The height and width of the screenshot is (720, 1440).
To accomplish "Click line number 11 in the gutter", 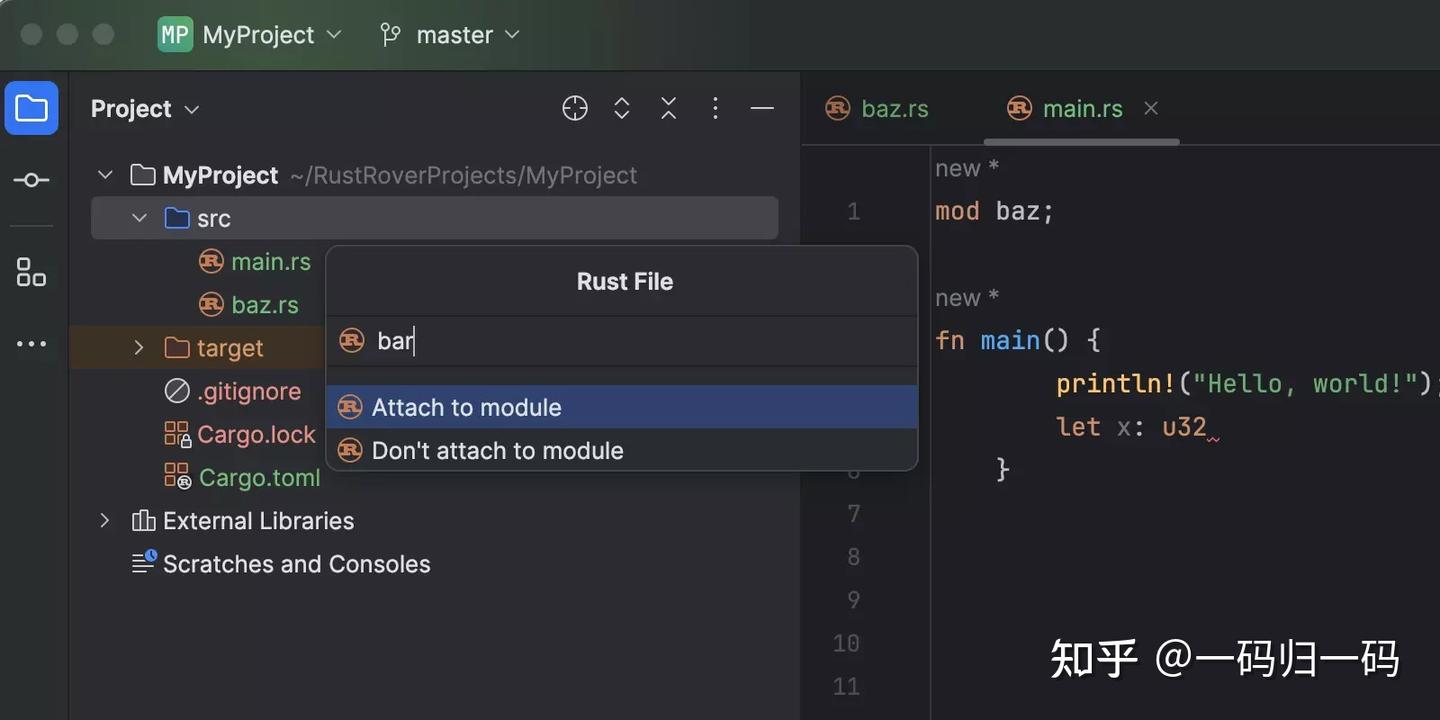I will coord(846,686).
